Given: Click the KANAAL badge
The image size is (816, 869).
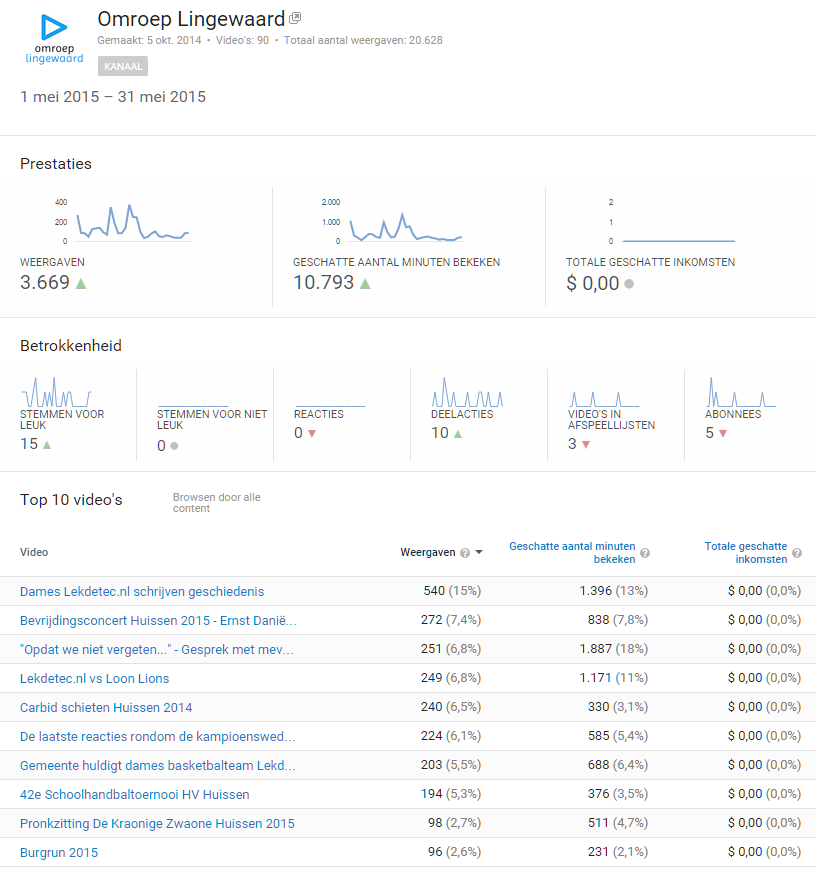Looking at the screenshot, I should [123, 66].
